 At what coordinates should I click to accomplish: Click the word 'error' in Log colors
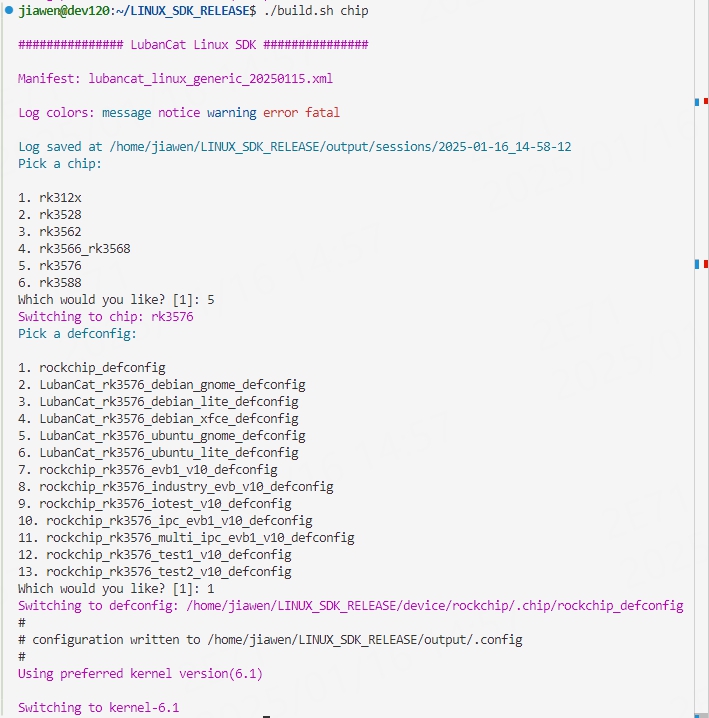[x=280, y=113]
